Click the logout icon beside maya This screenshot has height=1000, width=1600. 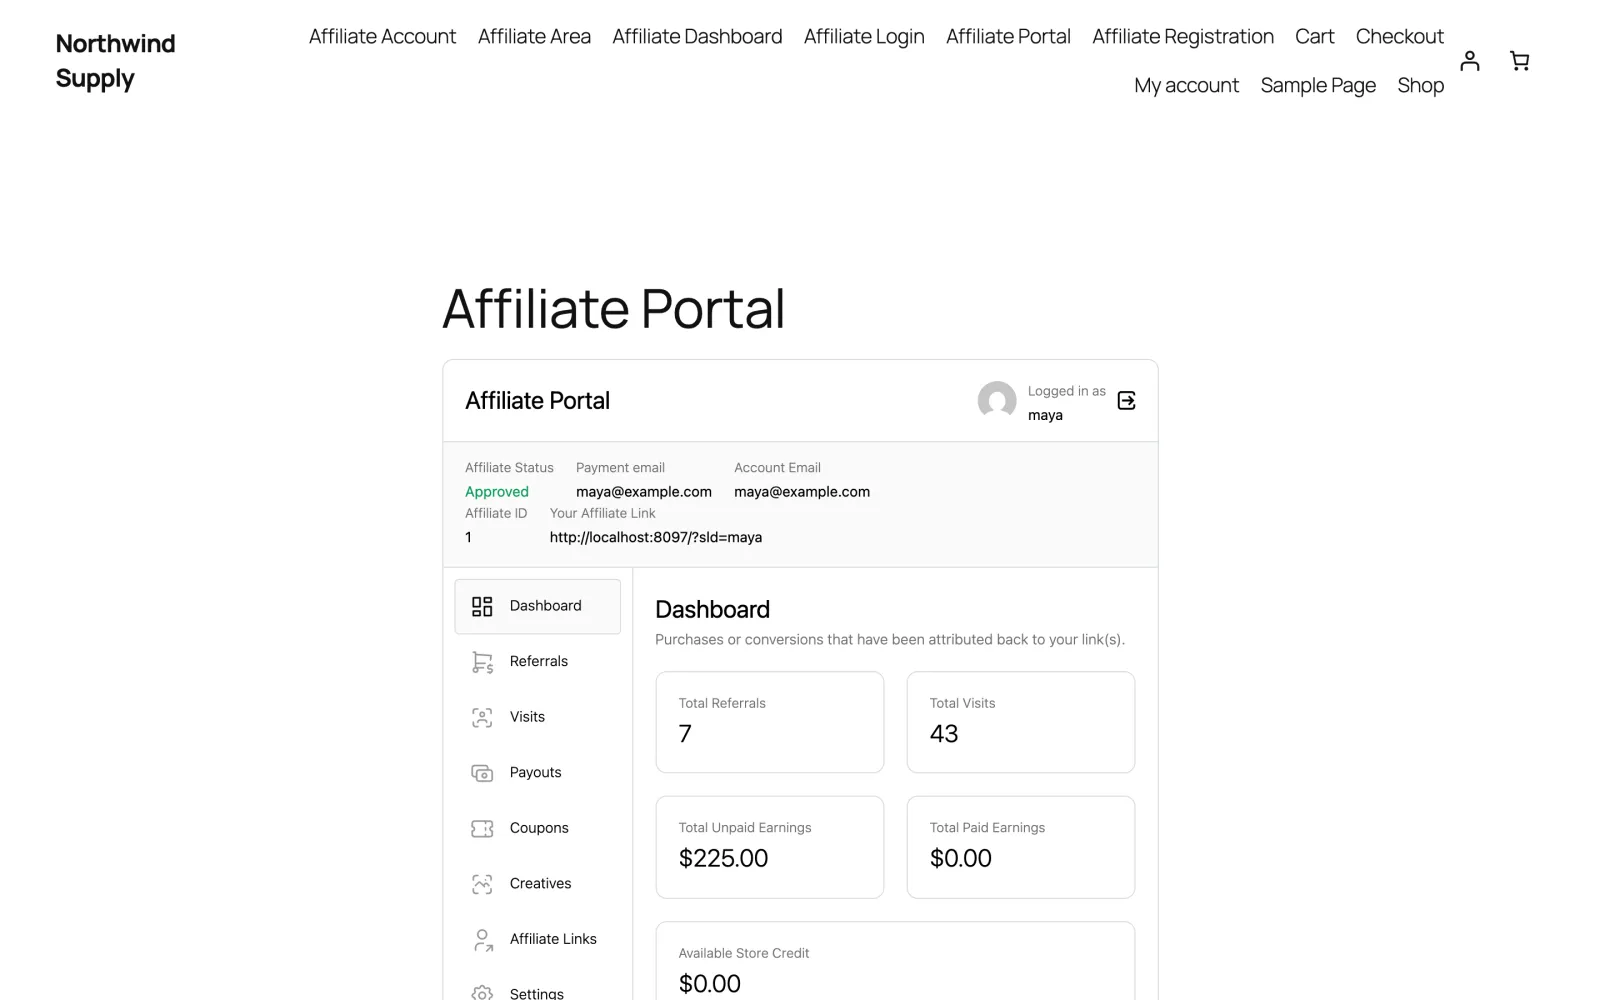coord(1126,401)
